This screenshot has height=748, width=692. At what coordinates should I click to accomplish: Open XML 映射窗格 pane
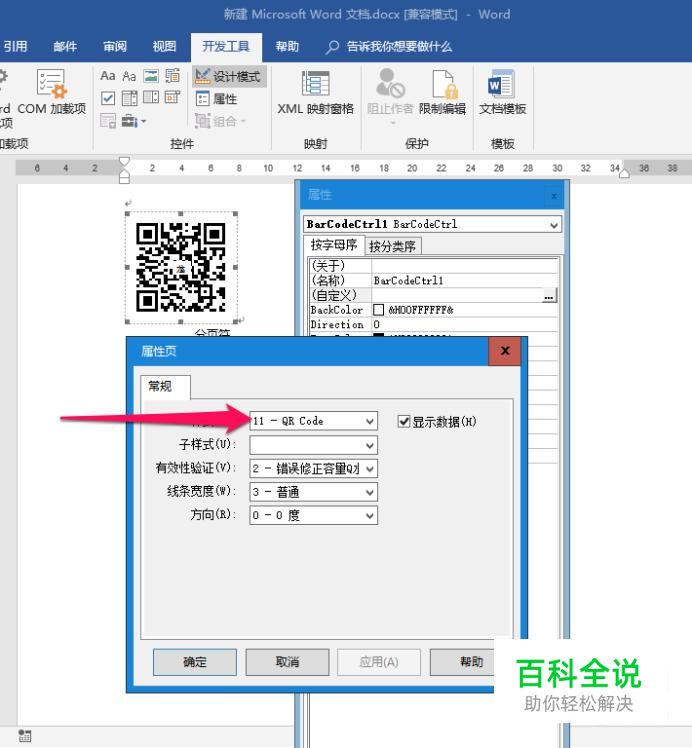[x=315, y=92]
